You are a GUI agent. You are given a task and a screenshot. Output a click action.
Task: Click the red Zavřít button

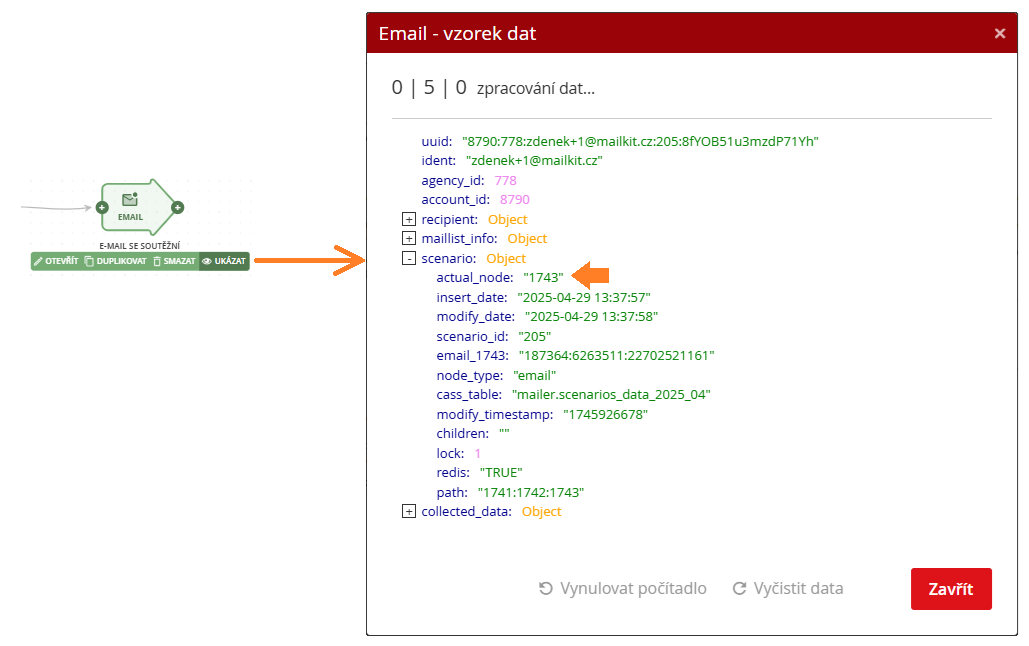click(x=951, y=589)
